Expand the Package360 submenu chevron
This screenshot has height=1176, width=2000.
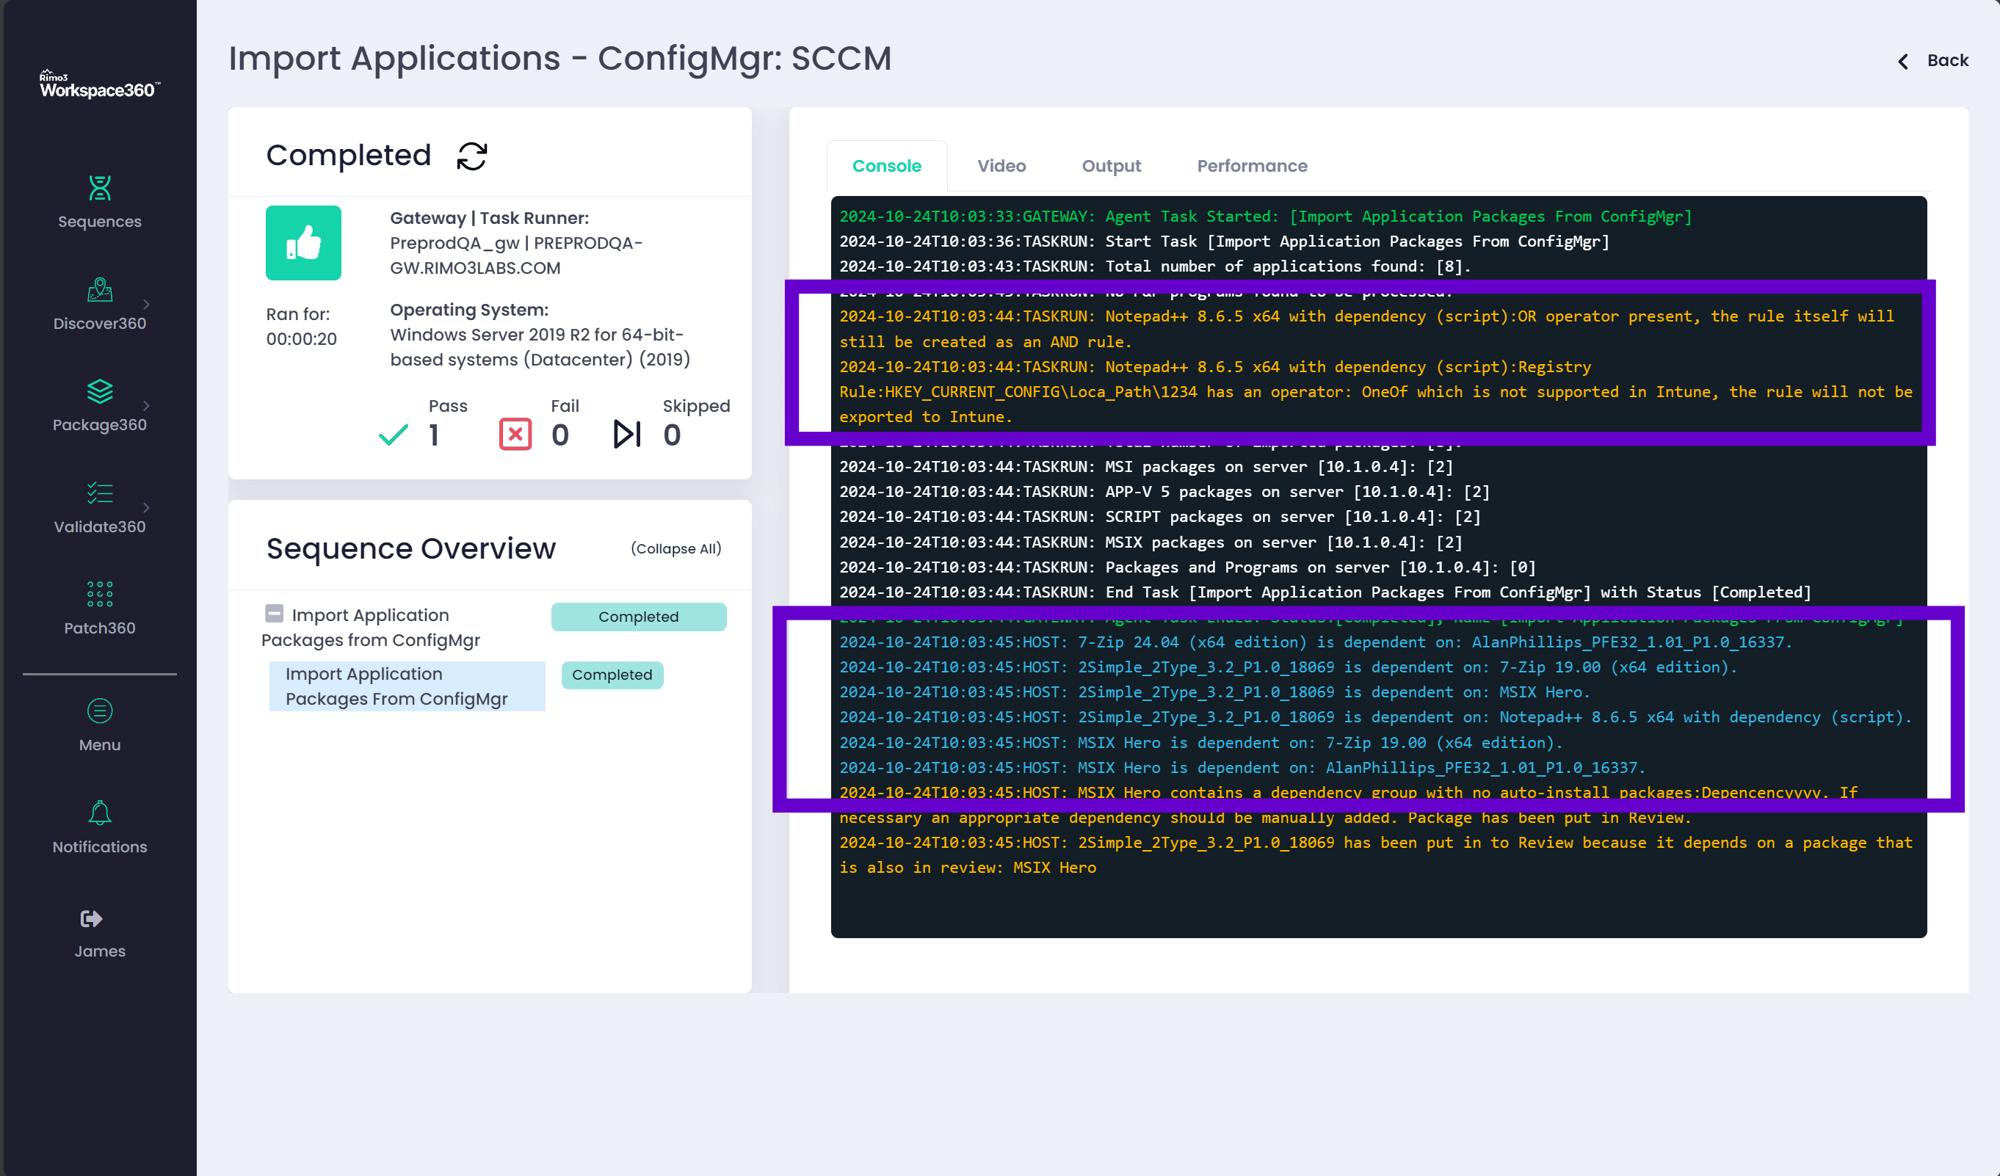tap(146, 406)
